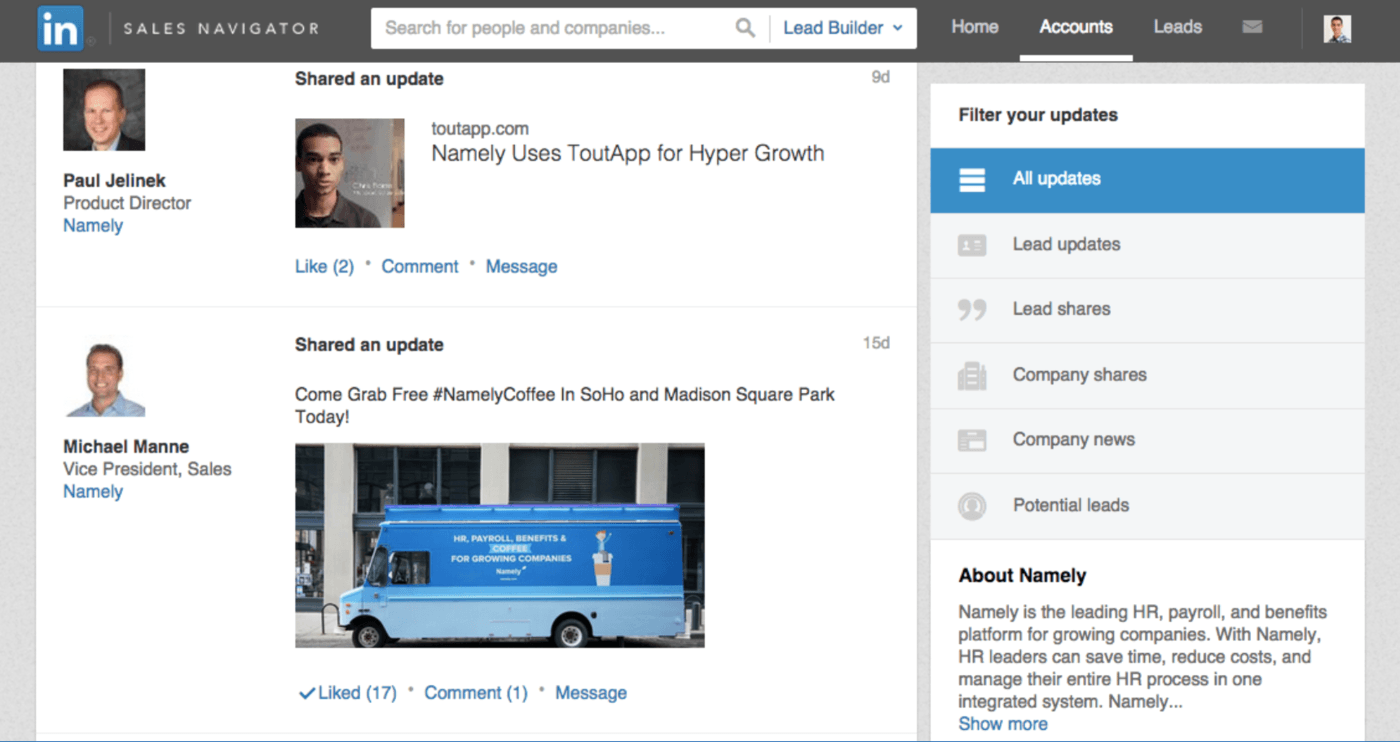Click the 'Vice President, Sales' title text

pyautogui.click(x=147, y=469)
